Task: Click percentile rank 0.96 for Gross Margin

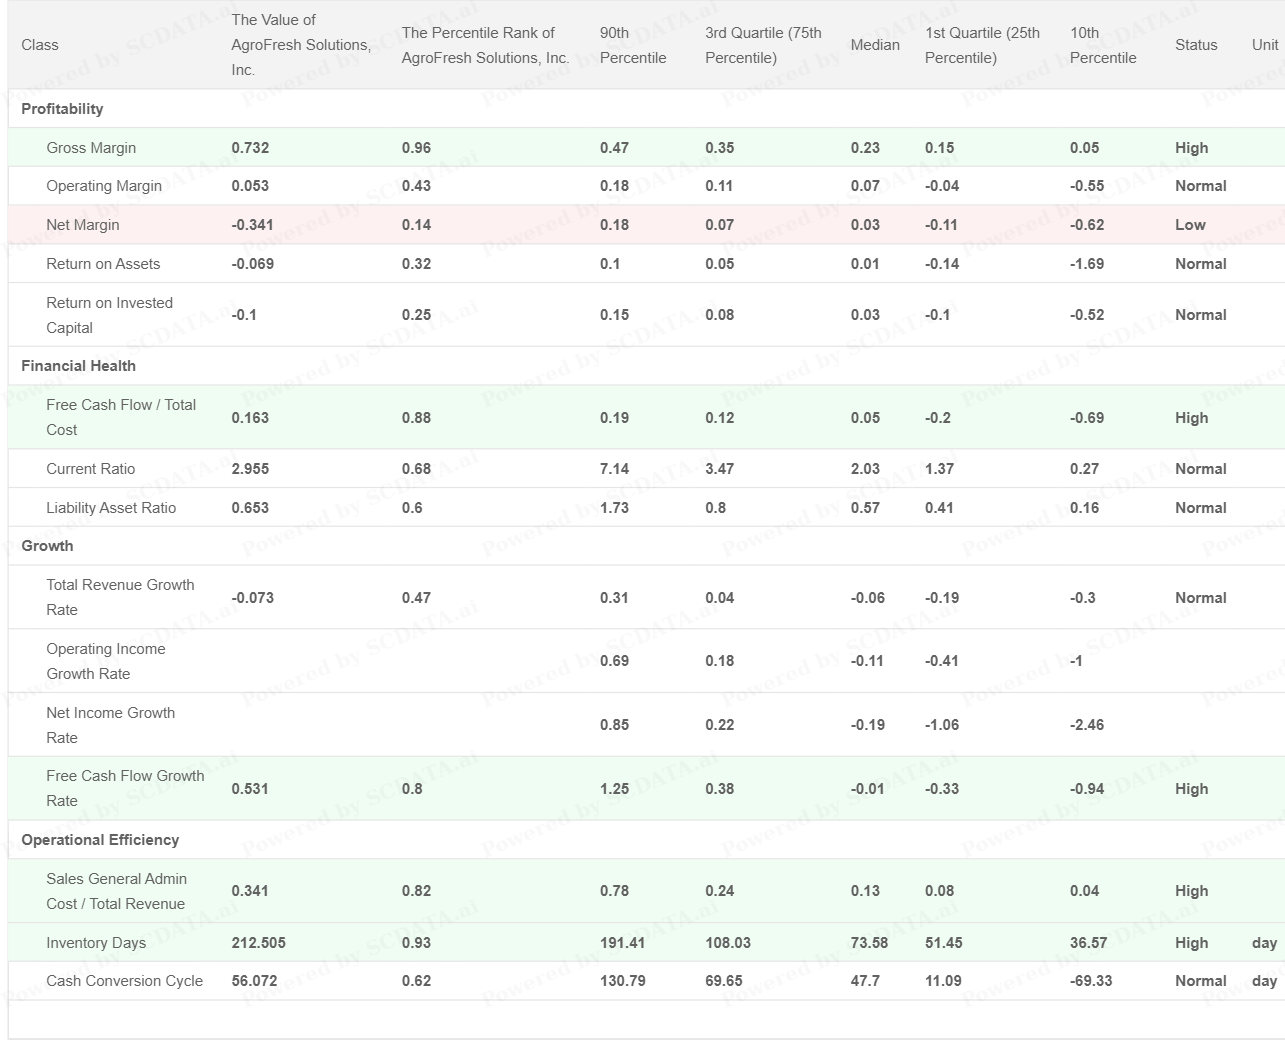Action: pyautogui.click(x=416, y=148)
